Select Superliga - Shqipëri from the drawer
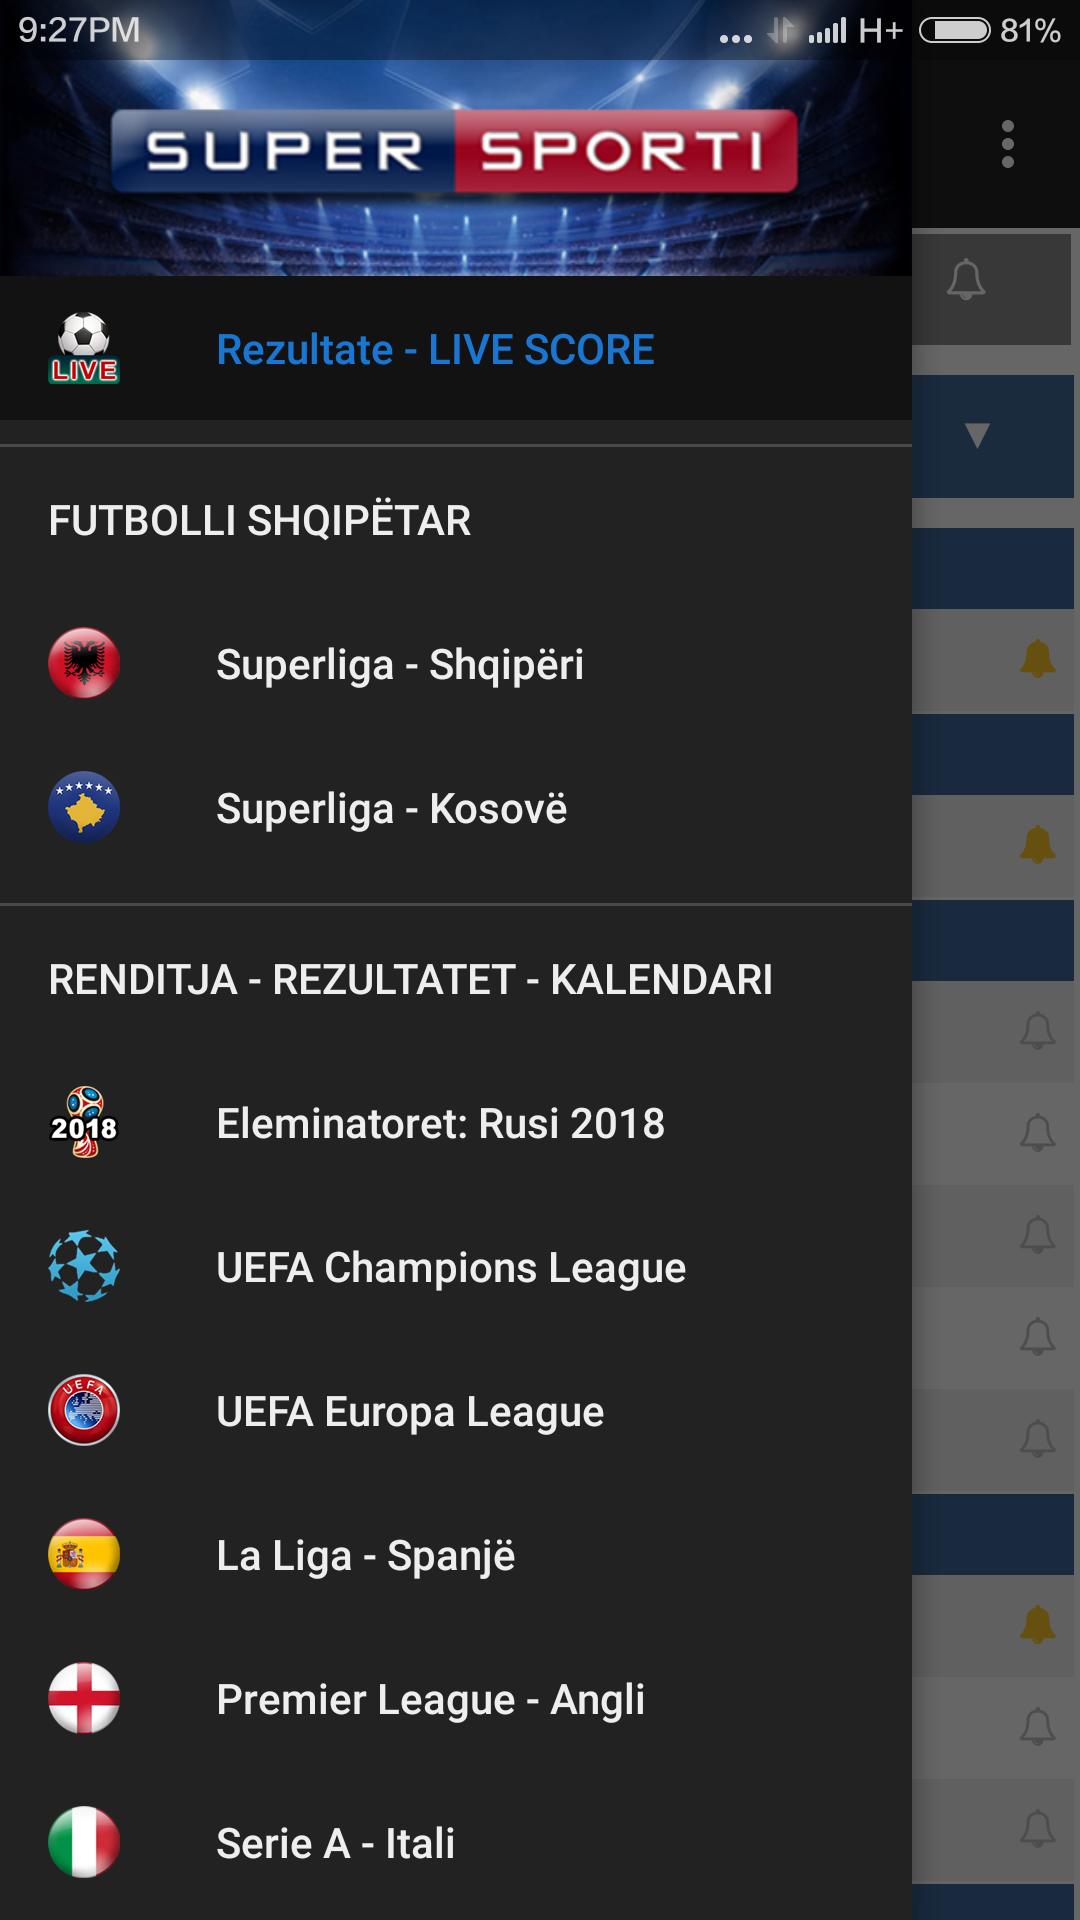The width and height of the screenshot is (1080, 1920). pos(404,662)
